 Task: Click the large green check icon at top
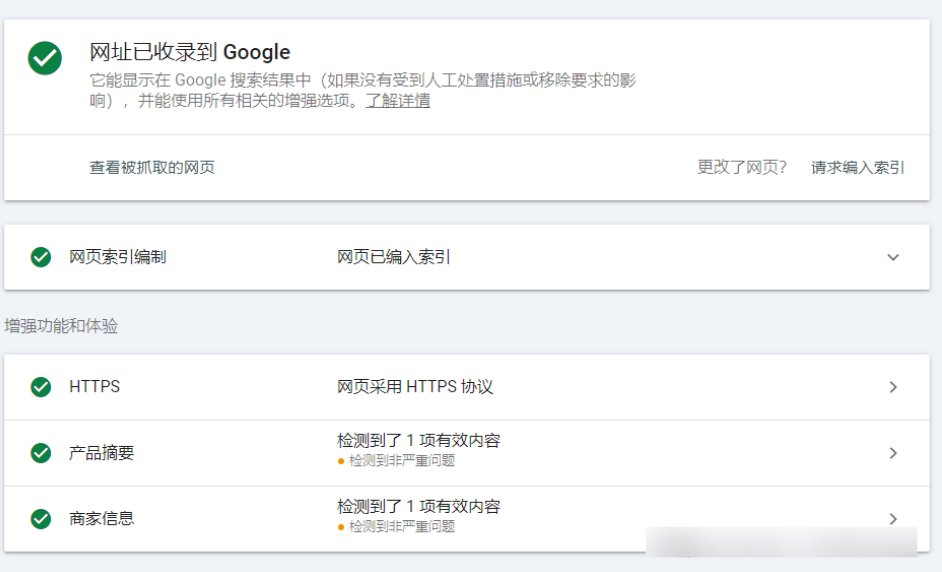point(45,58)
